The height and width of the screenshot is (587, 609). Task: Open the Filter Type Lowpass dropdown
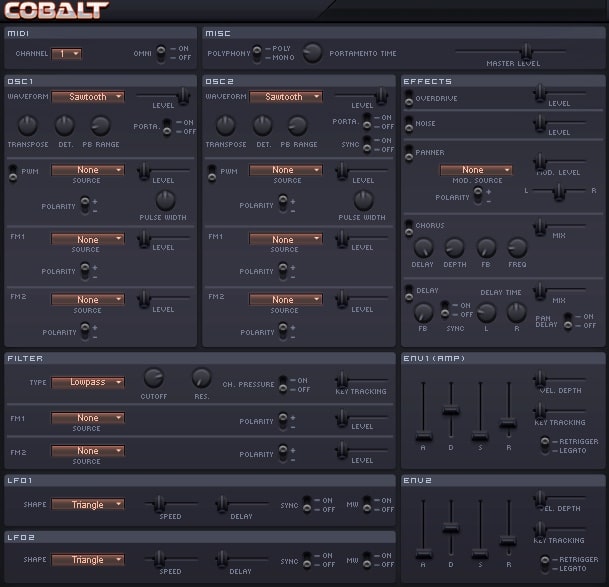pyautogui.click(x=88, y=382)
